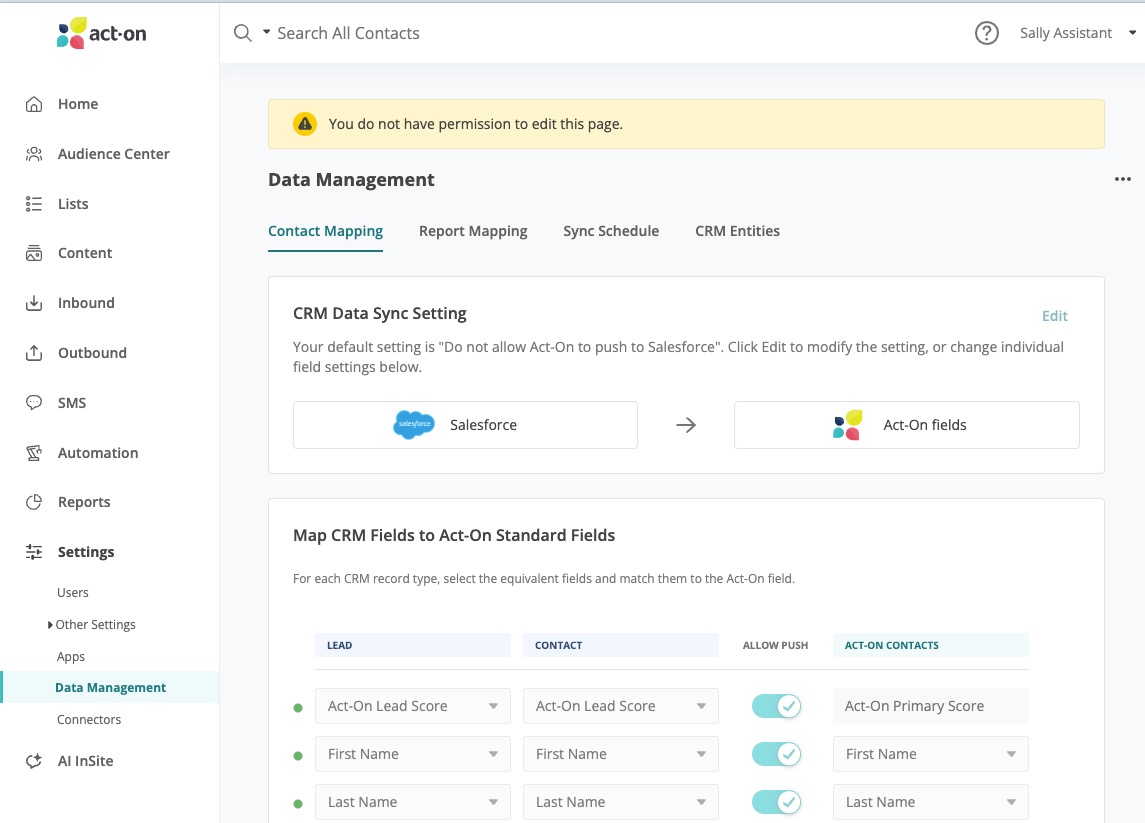Click the Settings sliders icon
The width and height of the screenshot is (1145, 823).
click(x=34, y=552)
